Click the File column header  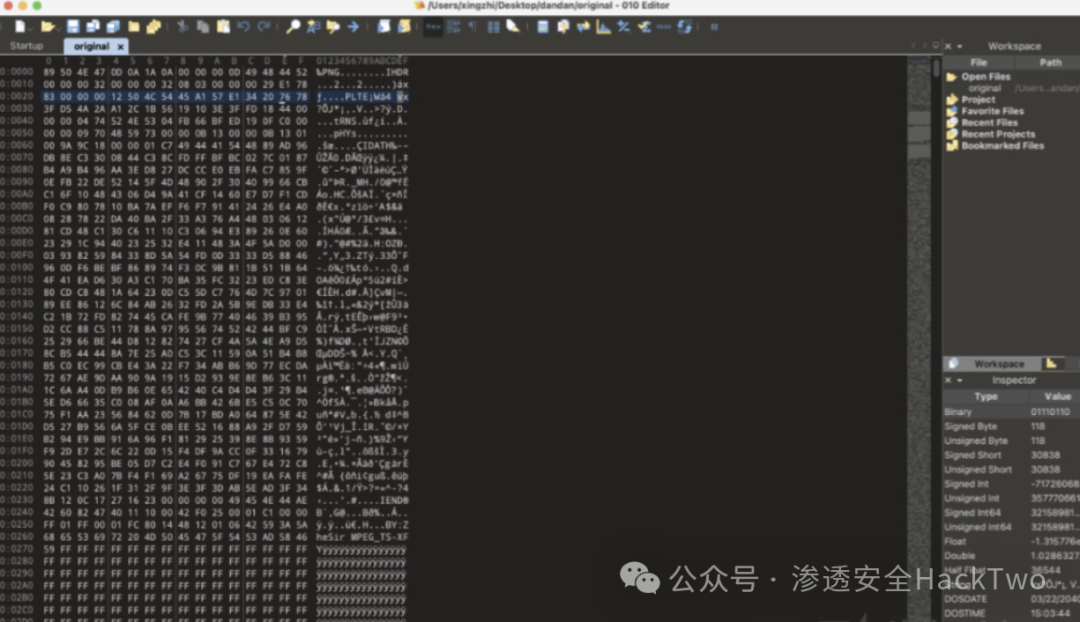click(x=979, y=62)
